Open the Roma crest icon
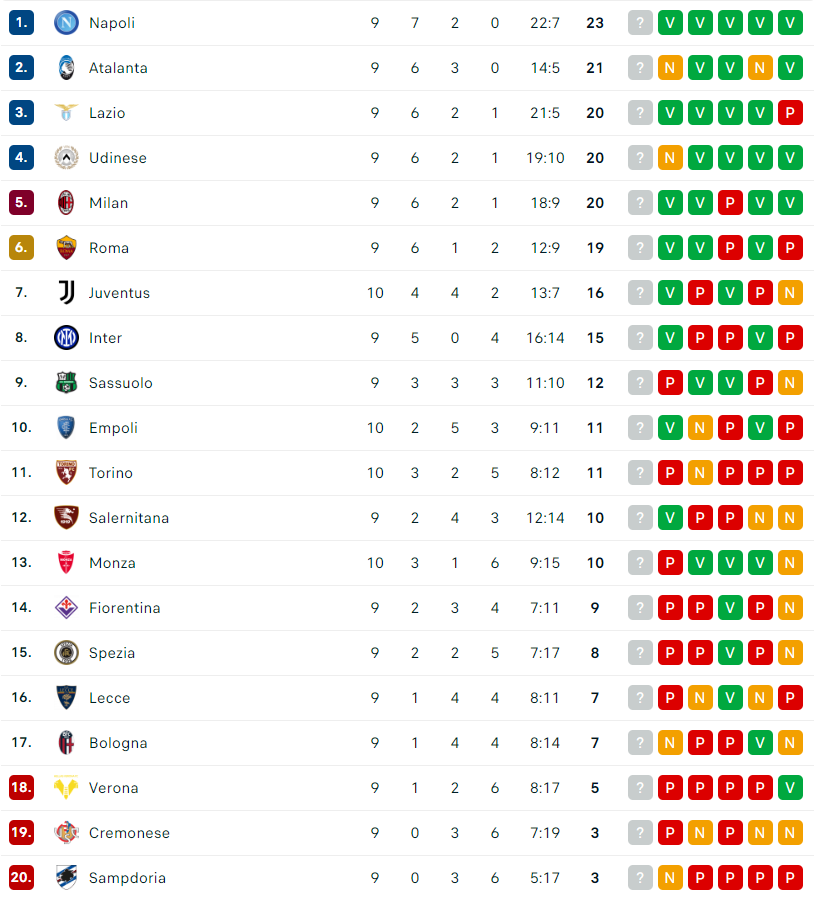The image size is (817, 897). [66, 248]
